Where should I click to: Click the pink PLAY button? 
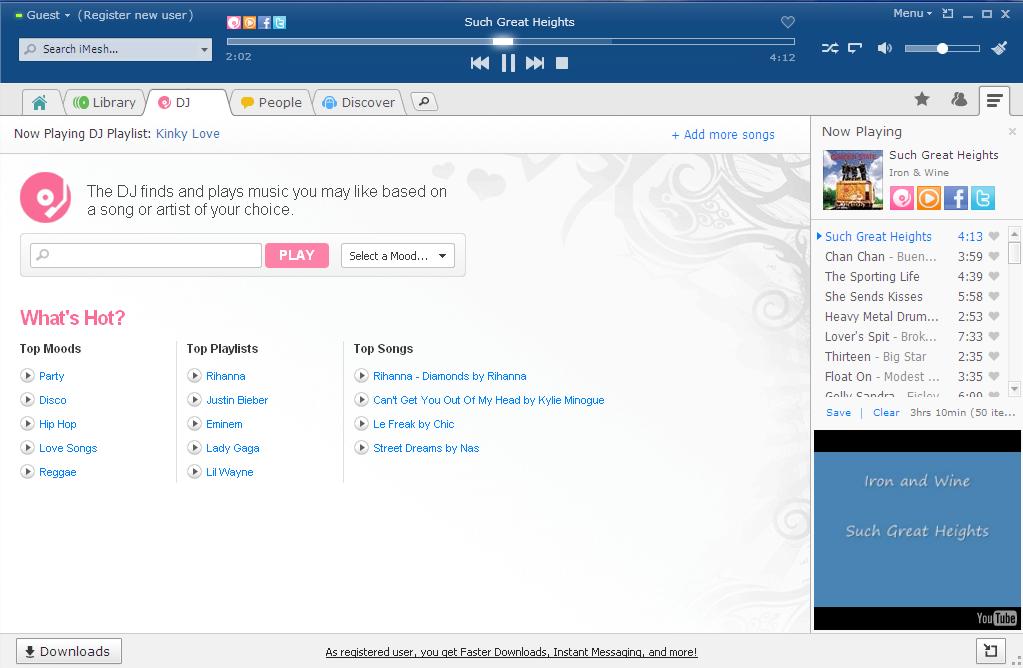coord(297,256)
